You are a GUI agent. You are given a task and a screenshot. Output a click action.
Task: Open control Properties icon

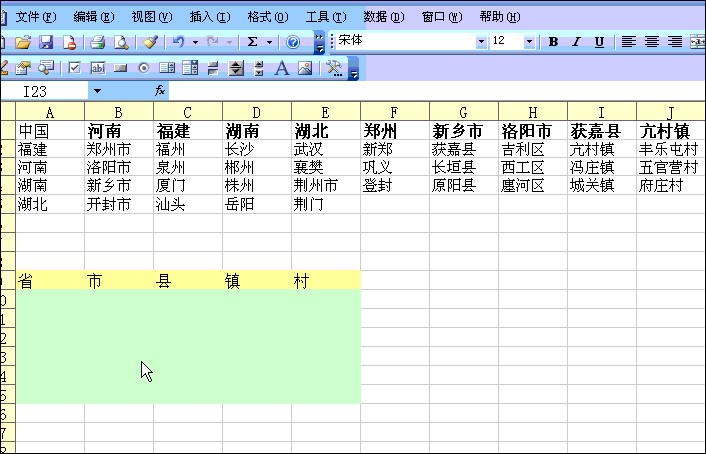(x=23, y=68)
